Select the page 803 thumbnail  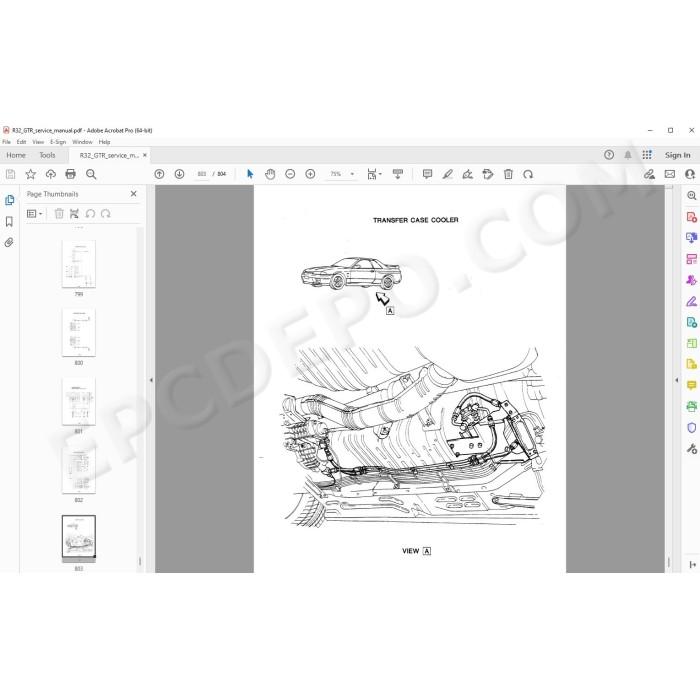click(79, 538)
